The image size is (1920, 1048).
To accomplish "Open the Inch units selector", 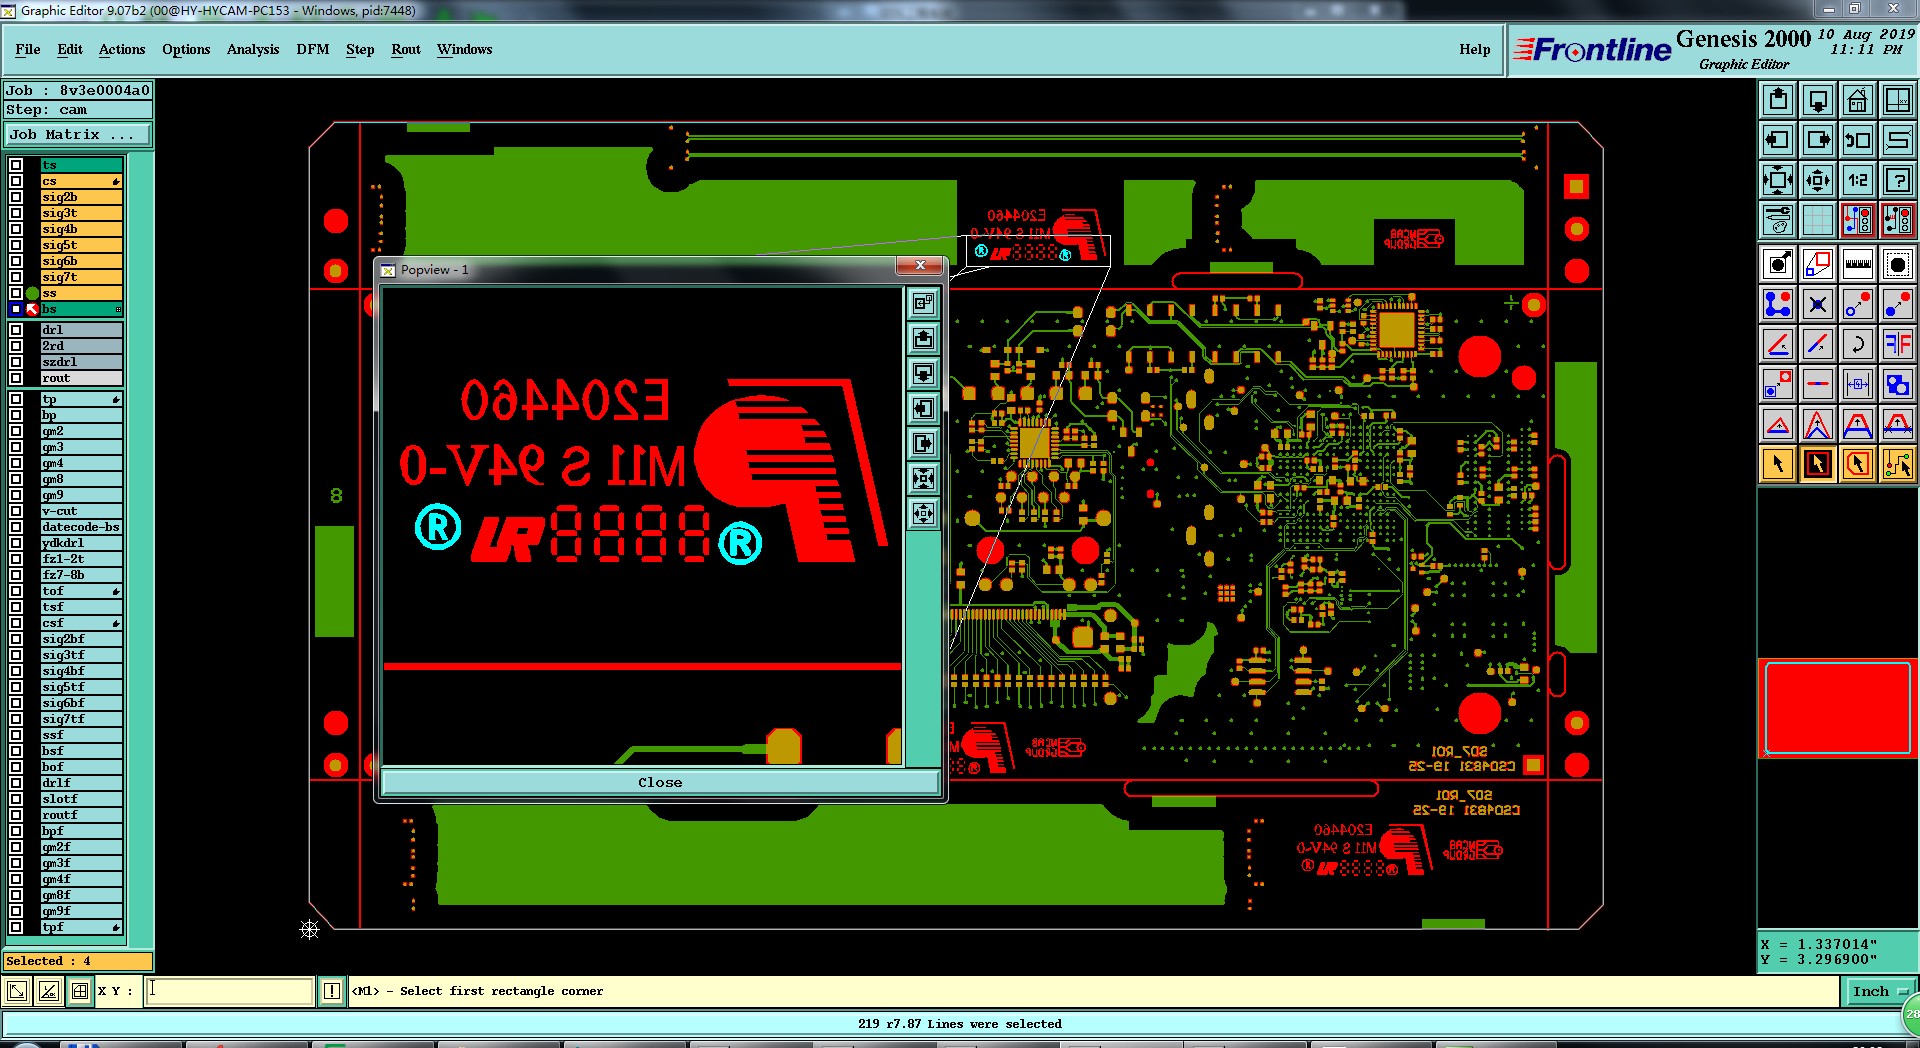I will pyautogui.click(x=1880, y=991).
